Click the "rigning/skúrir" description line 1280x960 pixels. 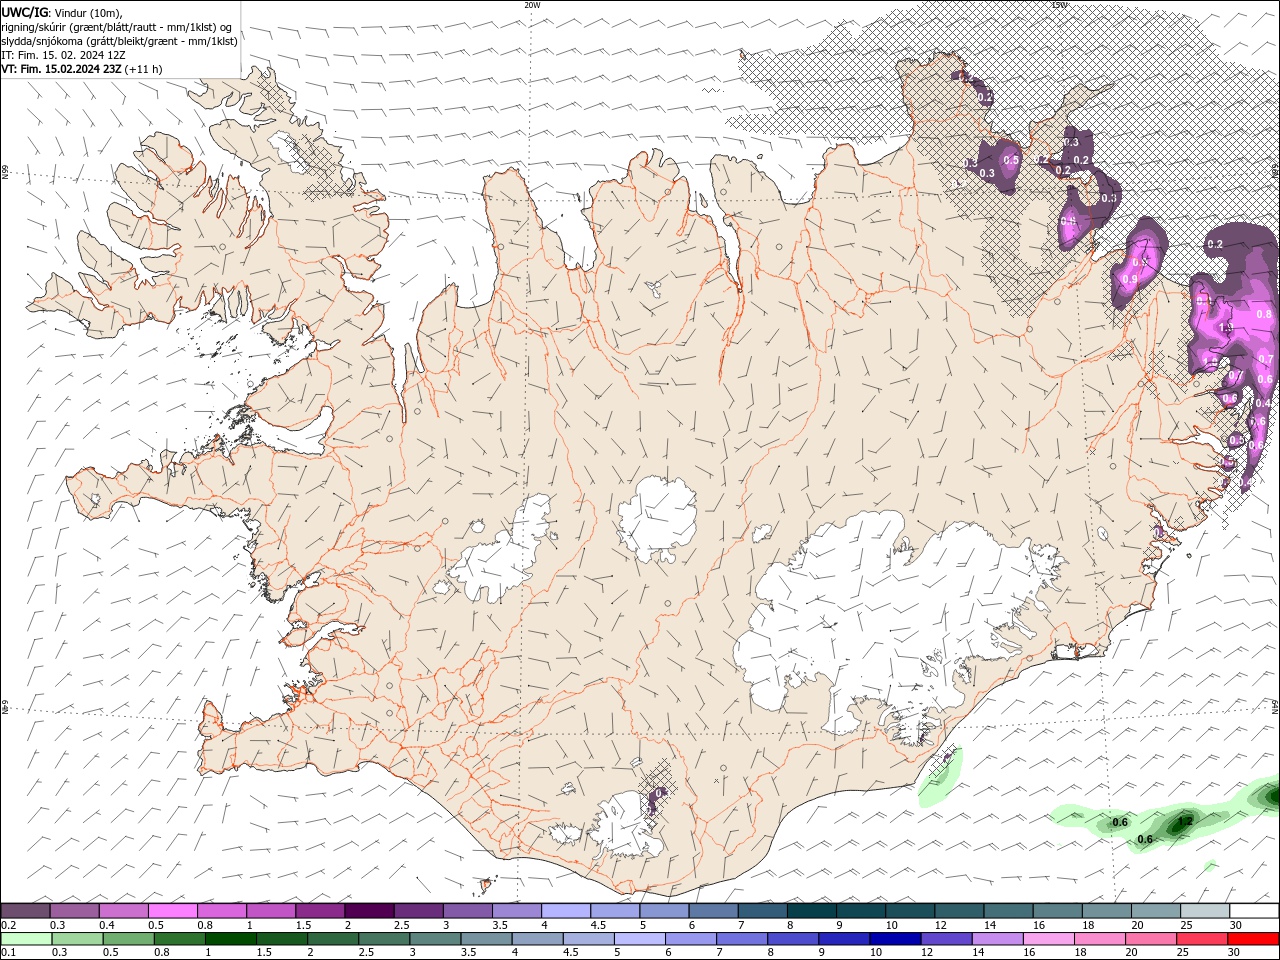[118, 27]
